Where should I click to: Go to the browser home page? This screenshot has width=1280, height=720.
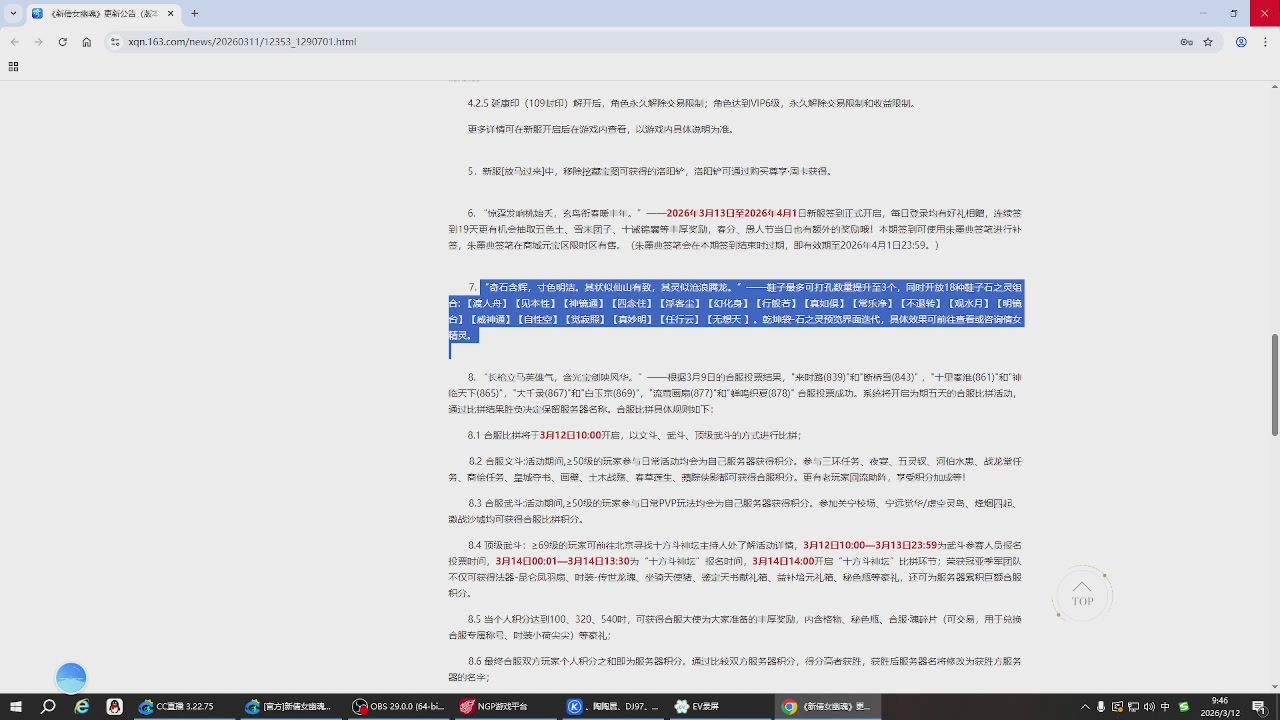(87, 42)
